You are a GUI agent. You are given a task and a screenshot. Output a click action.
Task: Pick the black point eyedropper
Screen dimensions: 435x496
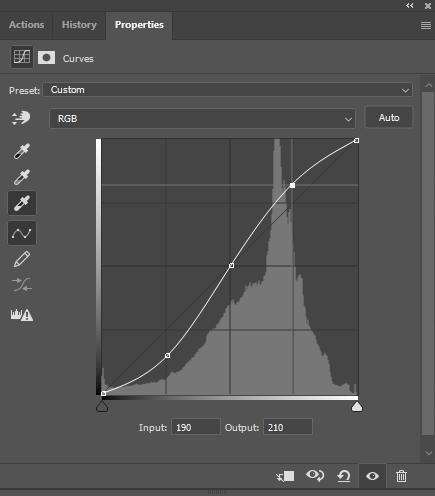pos(22,151)
